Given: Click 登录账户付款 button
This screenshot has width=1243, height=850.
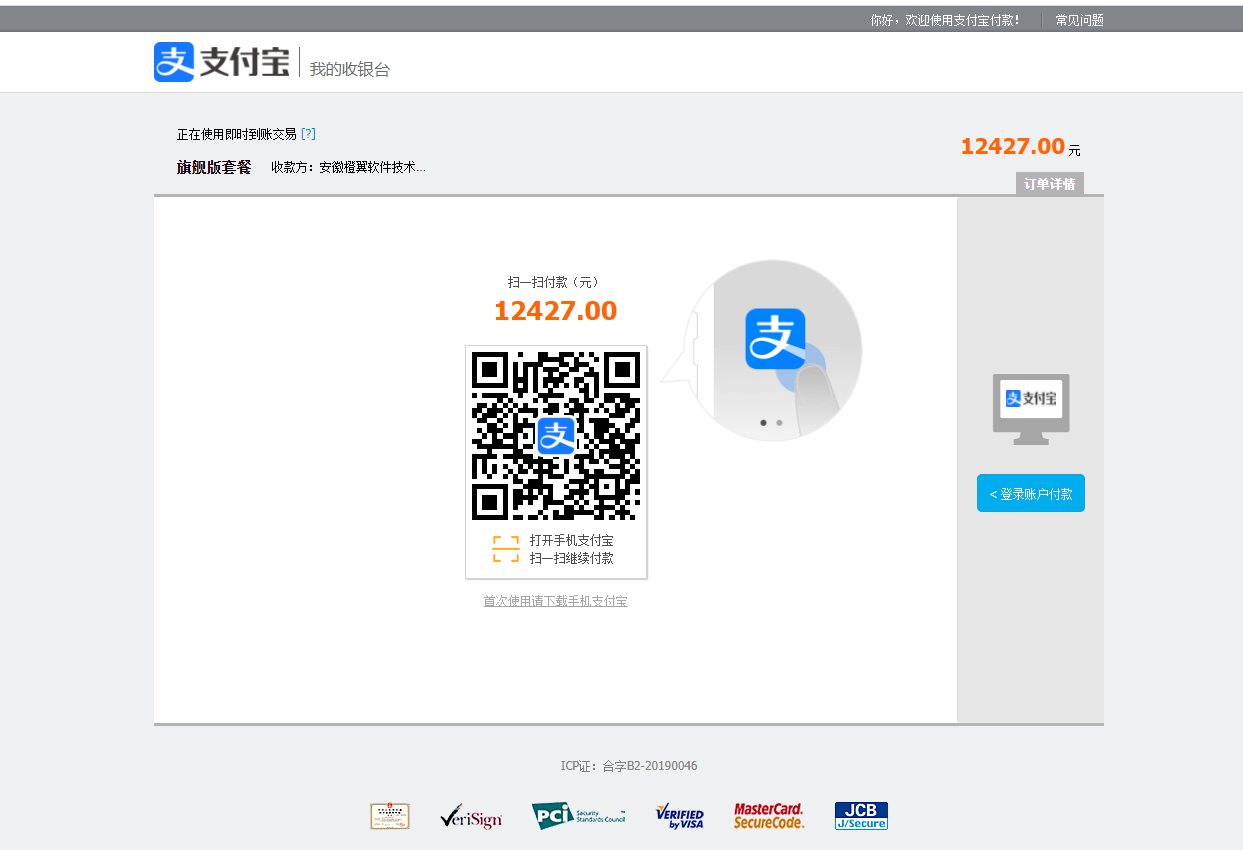Looking at the screenshot, I should pos(1031,494).
